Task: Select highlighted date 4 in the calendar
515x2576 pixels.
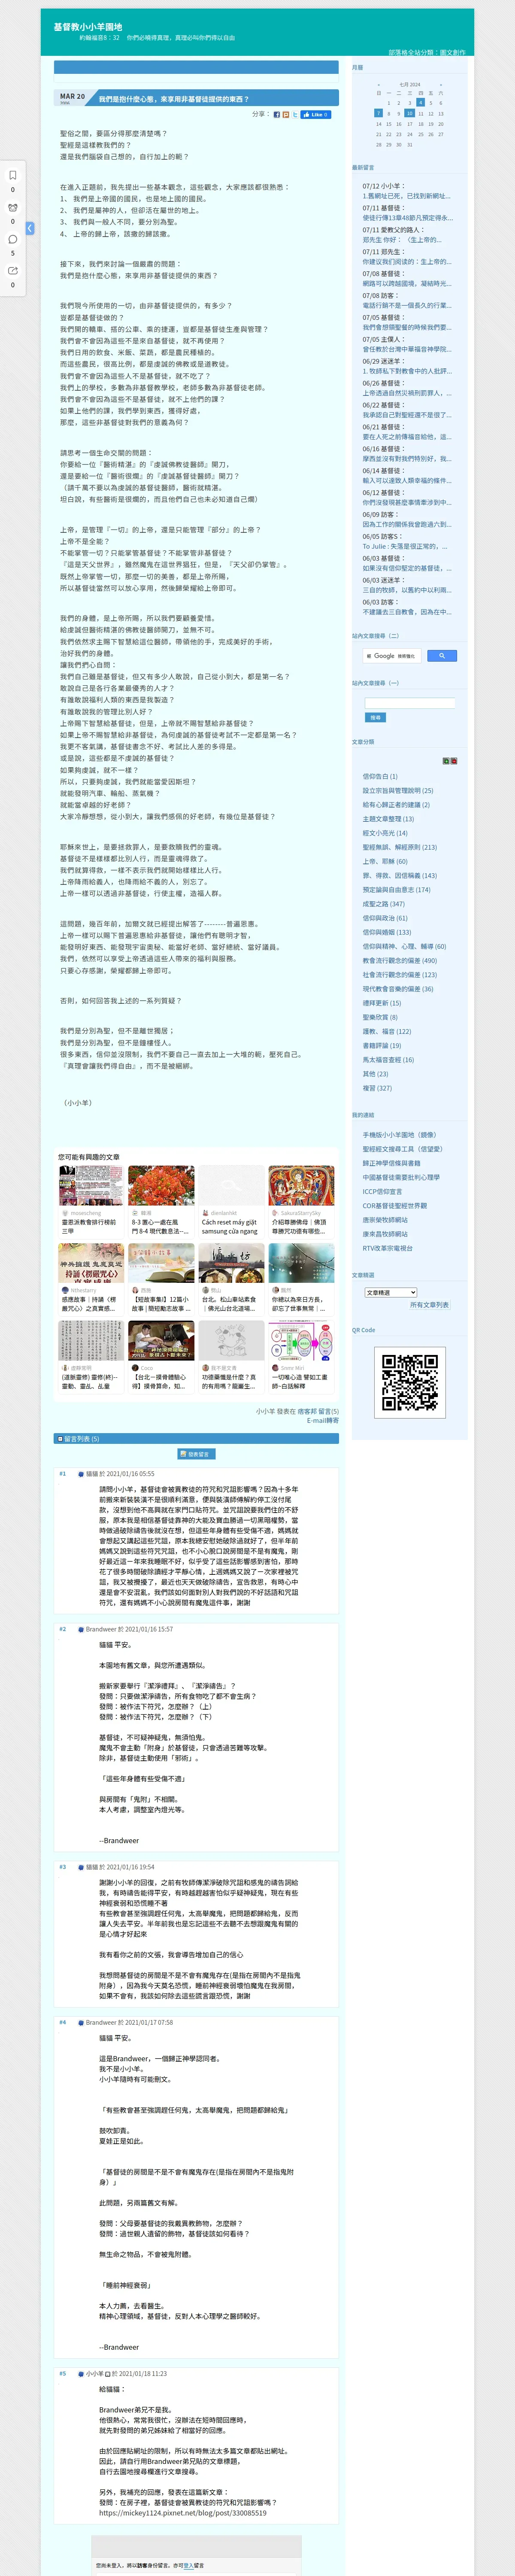Action: pos(420,102)
